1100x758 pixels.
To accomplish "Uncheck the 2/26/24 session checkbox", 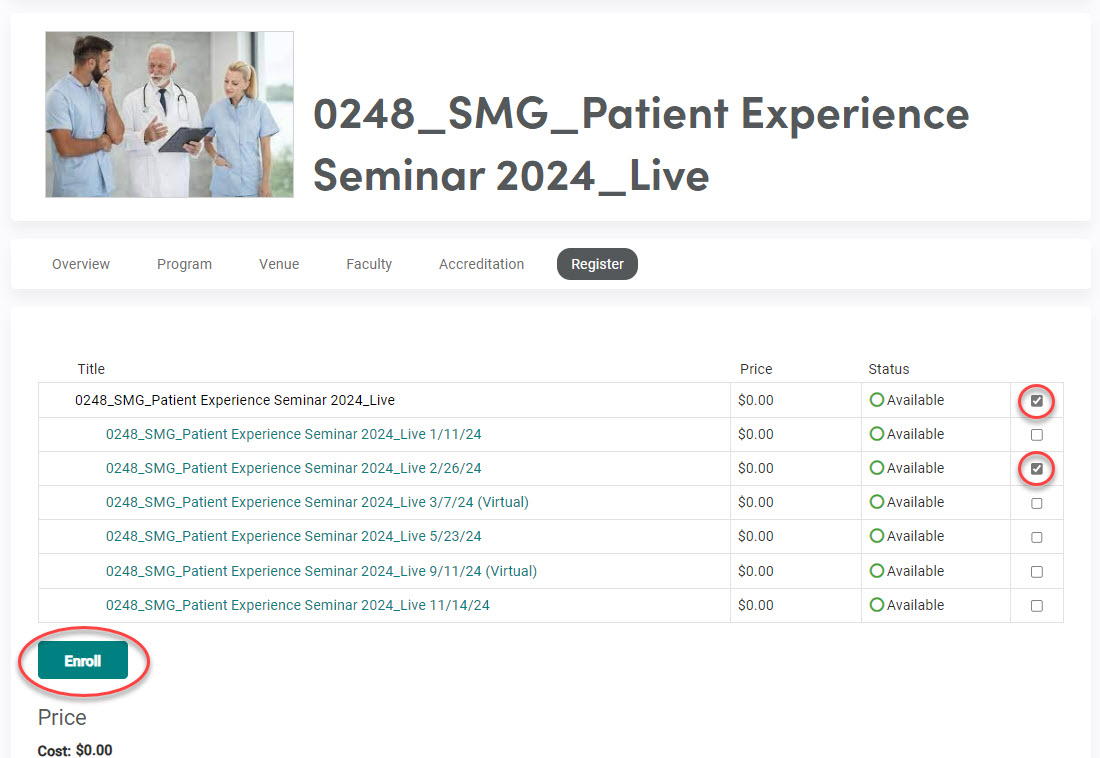I will coord(1036,469).
